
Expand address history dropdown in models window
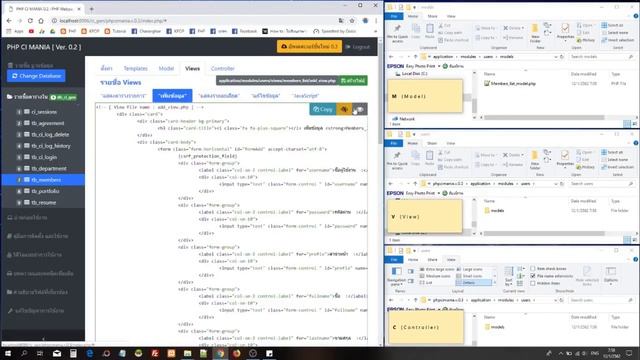(x=556, y=57)
